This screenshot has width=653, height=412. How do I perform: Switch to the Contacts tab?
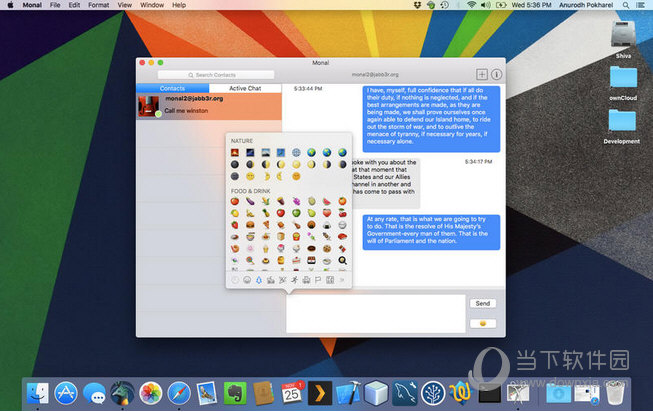click(x=172, y=88)
